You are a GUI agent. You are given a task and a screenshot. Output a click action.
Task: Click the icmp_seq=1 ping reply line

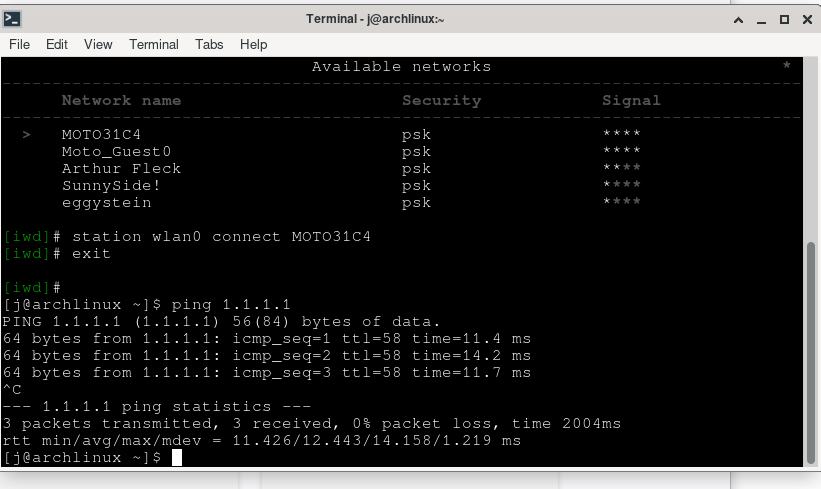click(267, 339)
